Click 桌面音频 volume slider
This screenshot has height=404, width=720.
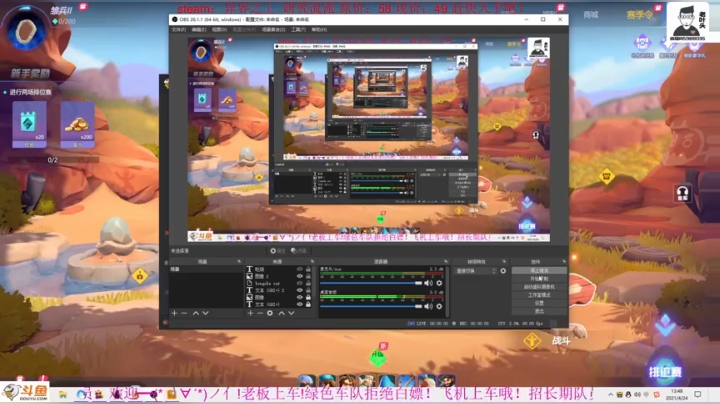coord(371,306)
